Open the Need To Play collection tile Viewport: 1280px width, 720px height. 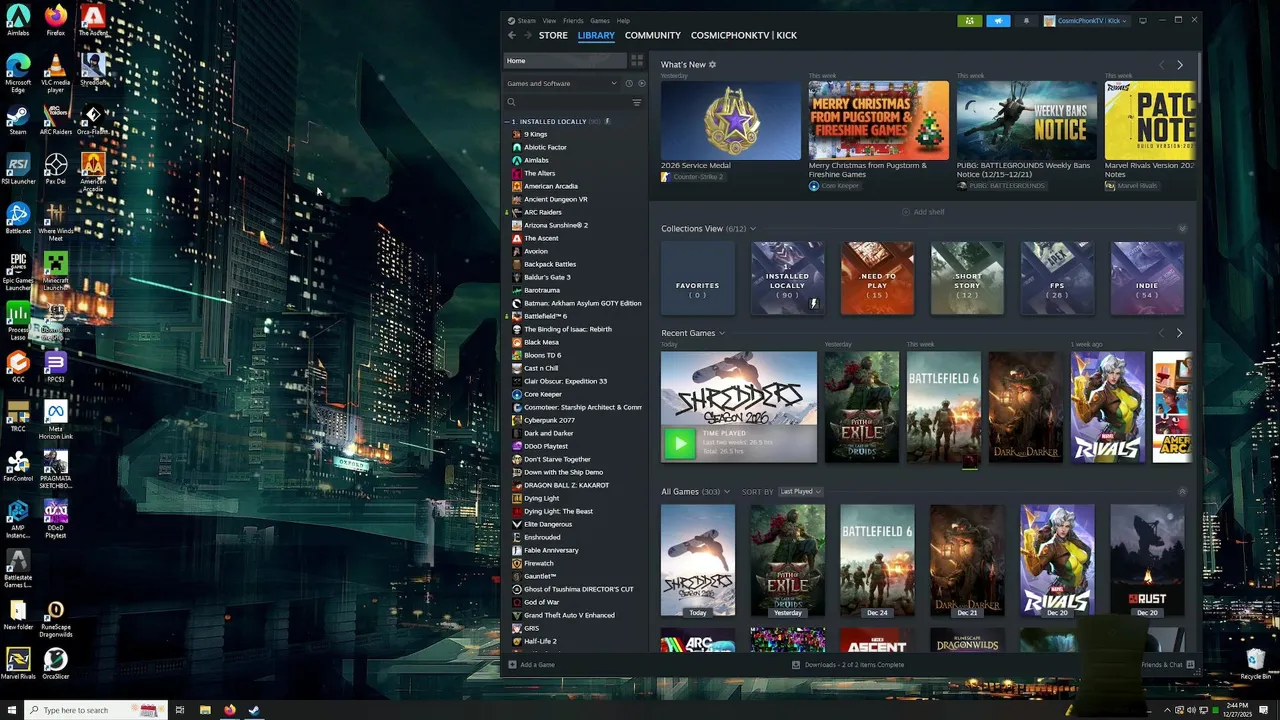pos(877,279)
